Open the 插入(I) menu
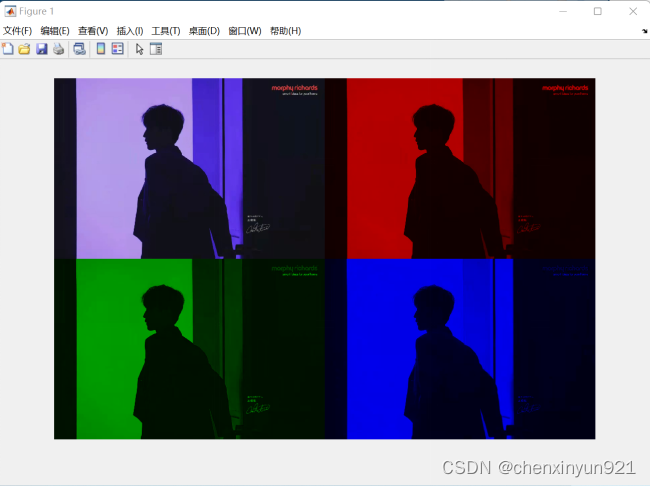 pyautogui.click(x=130, y=31)
